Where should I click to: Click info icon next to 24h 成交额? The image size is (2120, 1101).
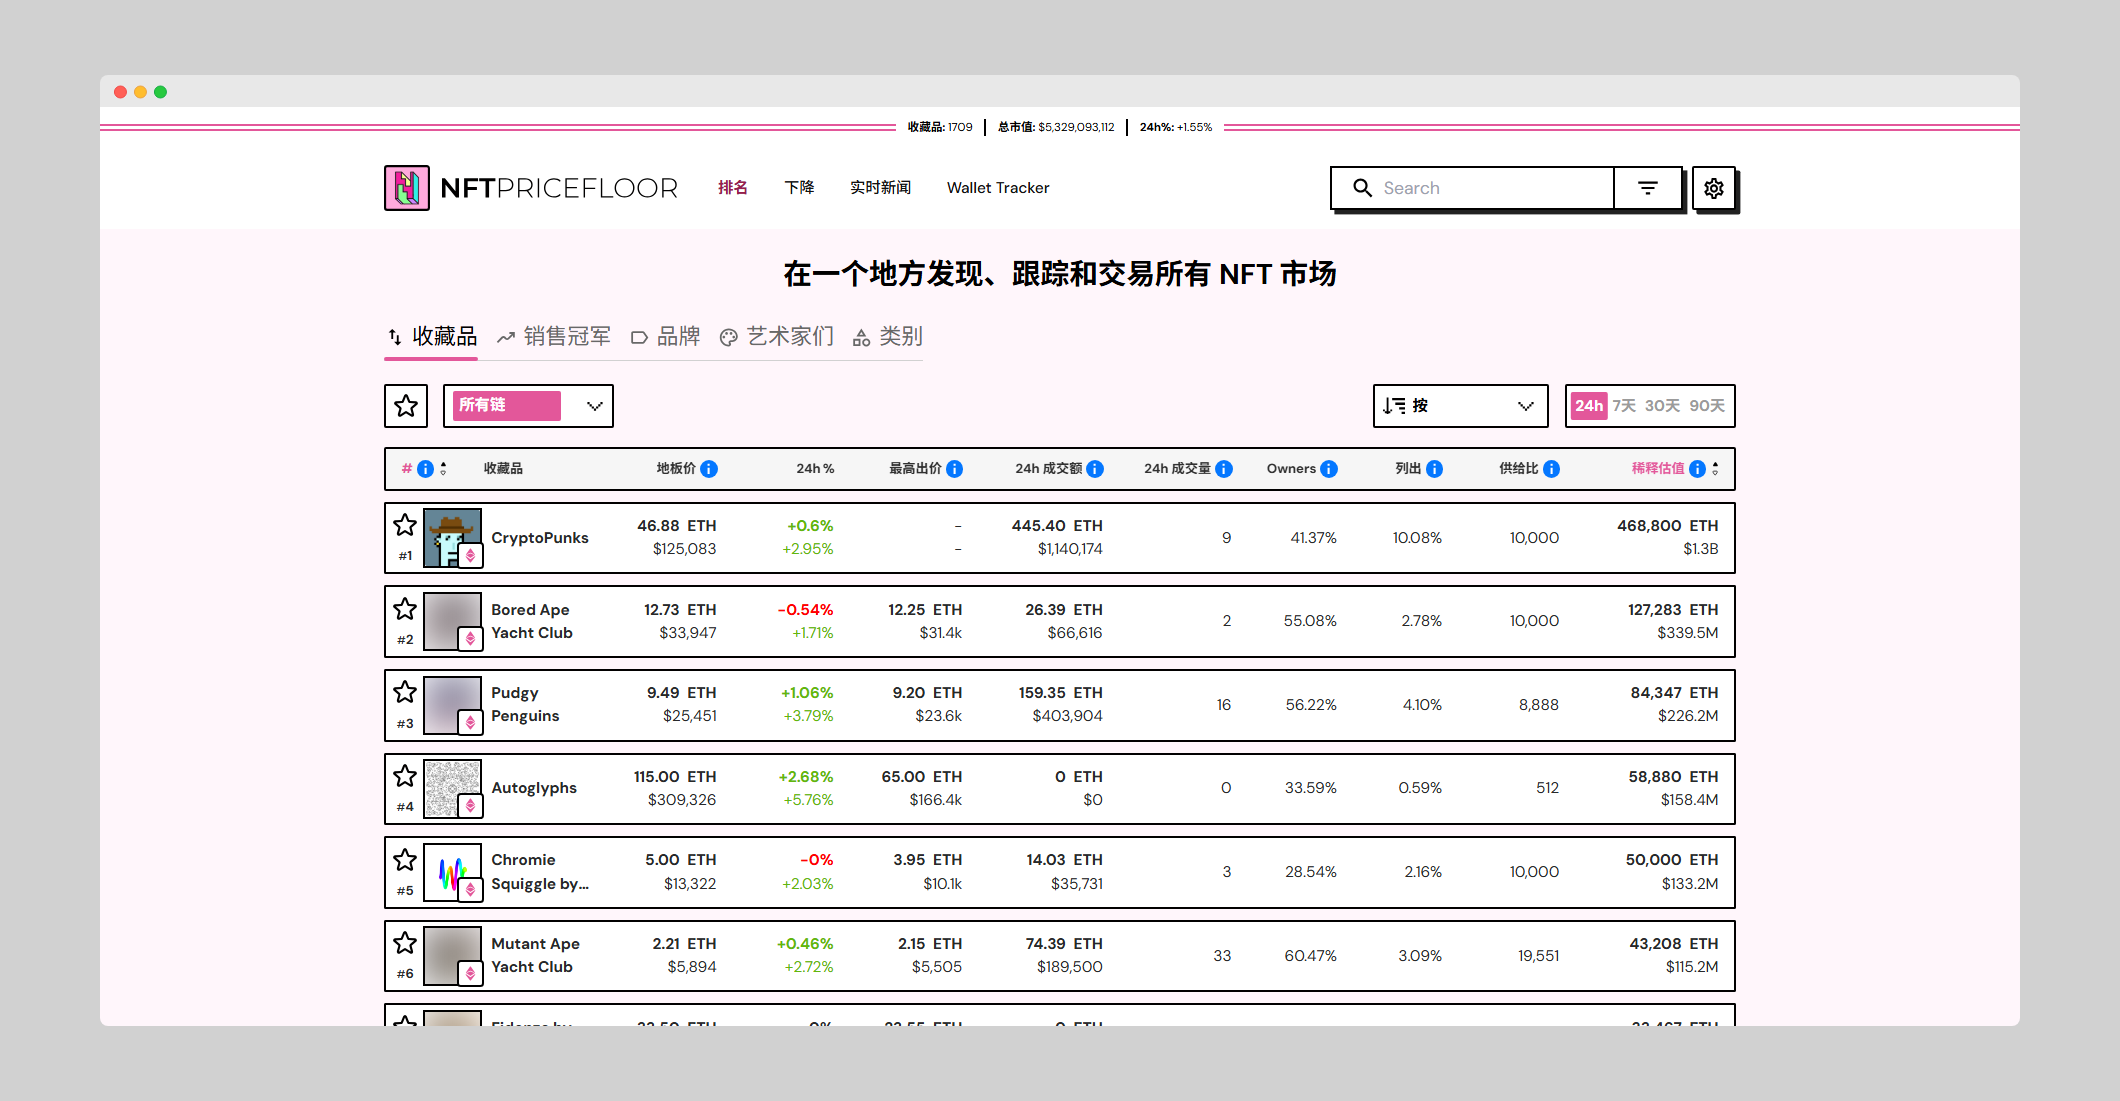(1095, 469)
